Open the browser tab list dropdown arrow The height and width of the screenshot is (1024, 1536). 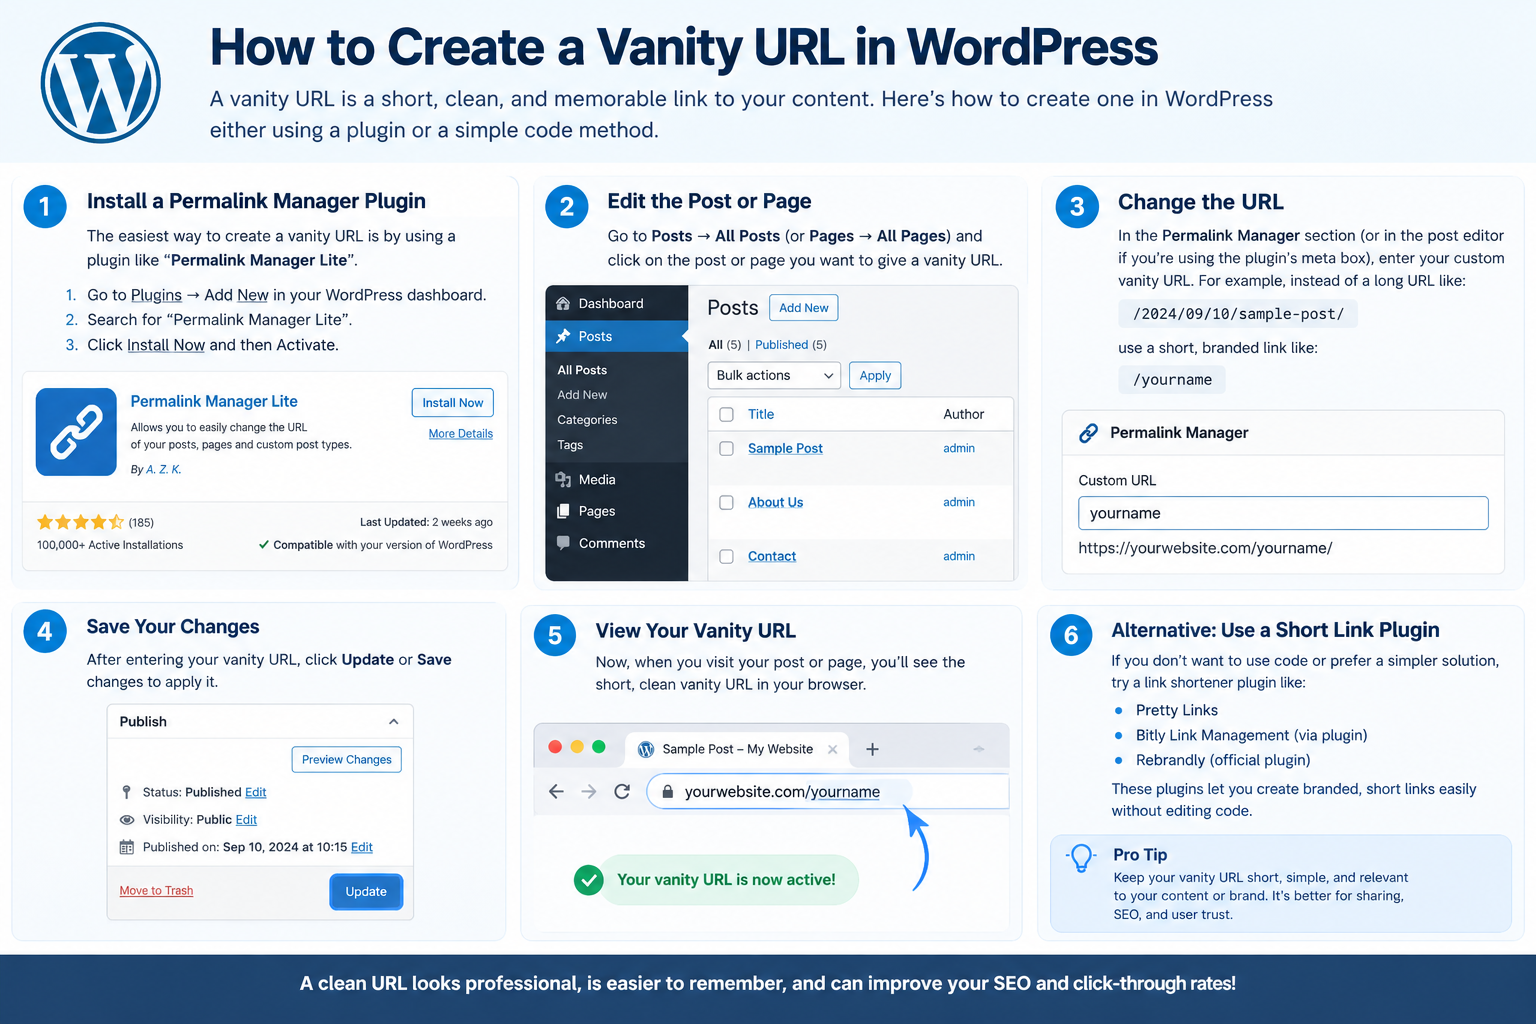pyautogui.click(x=979, y=749)
